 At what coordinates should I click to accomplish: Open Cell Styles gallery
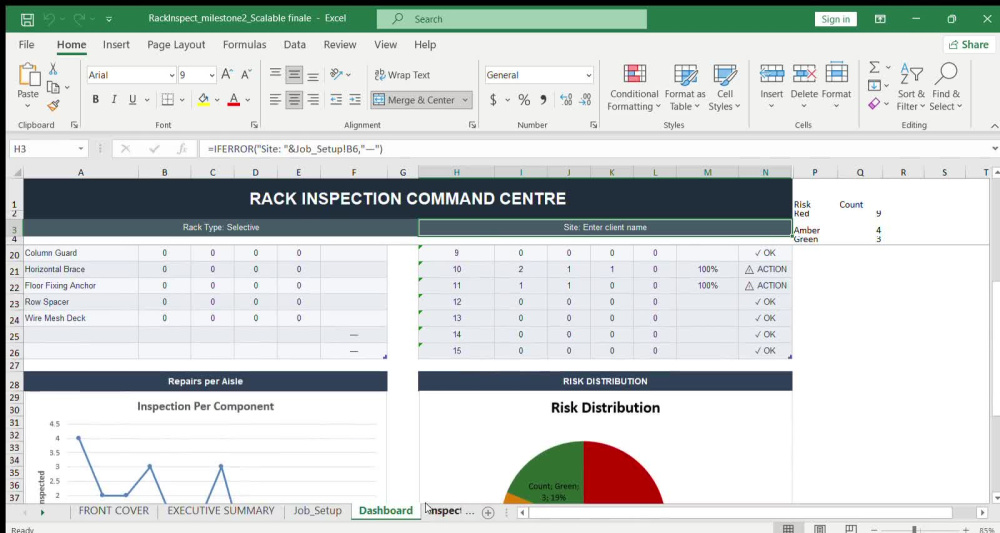[724, 87]
